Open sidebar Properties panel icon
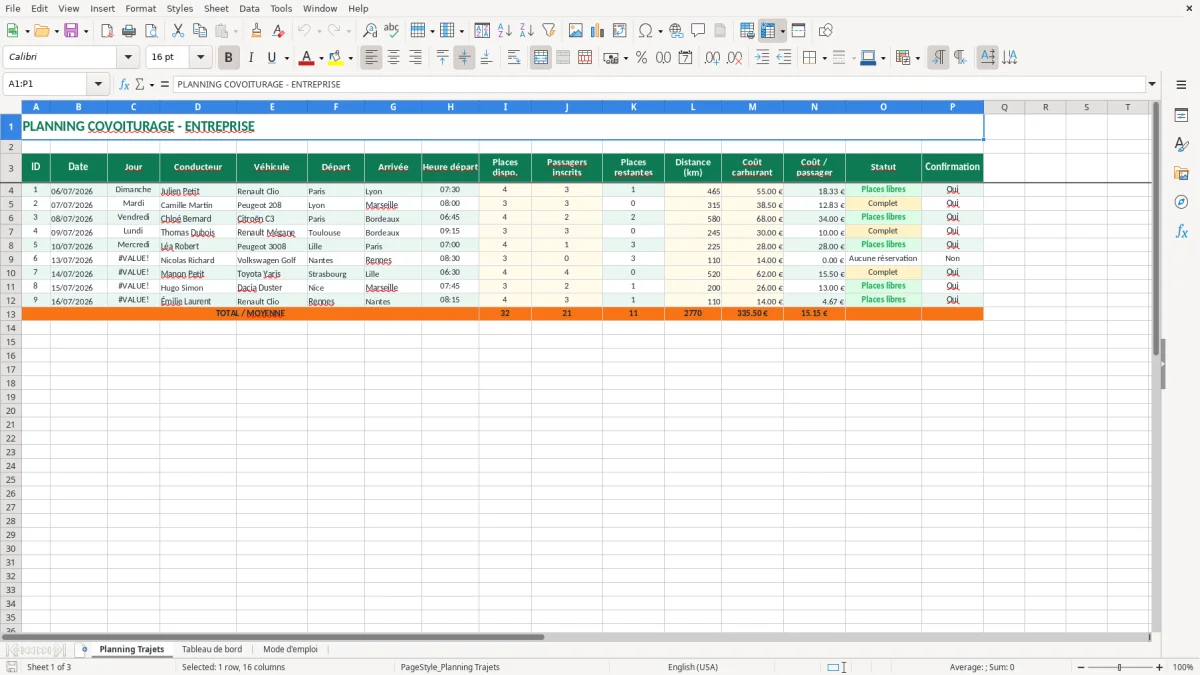1200x675 pixels. [x=1181, y=116]
